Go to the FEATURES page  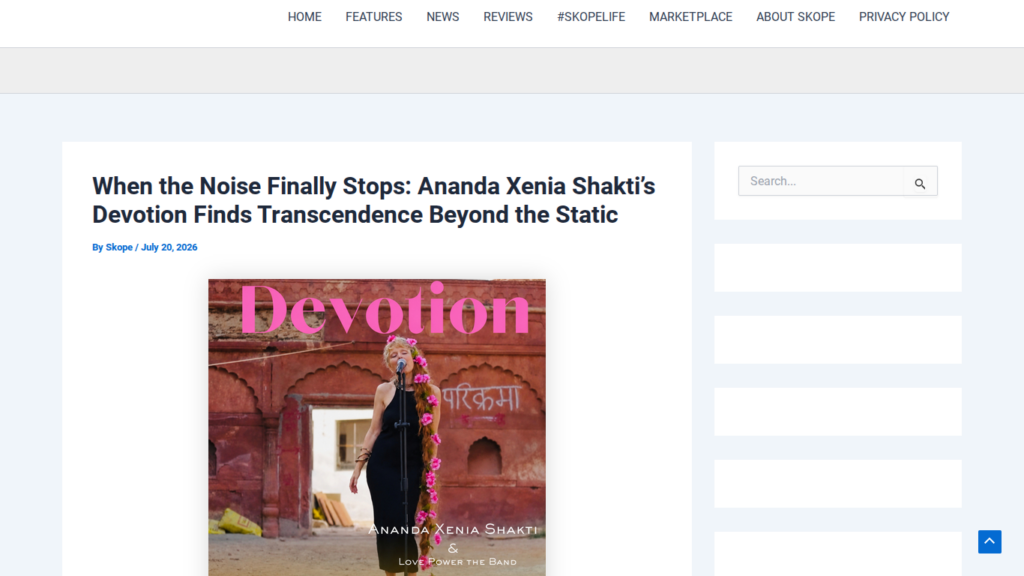pyautogui.click(x=374, y=17)
